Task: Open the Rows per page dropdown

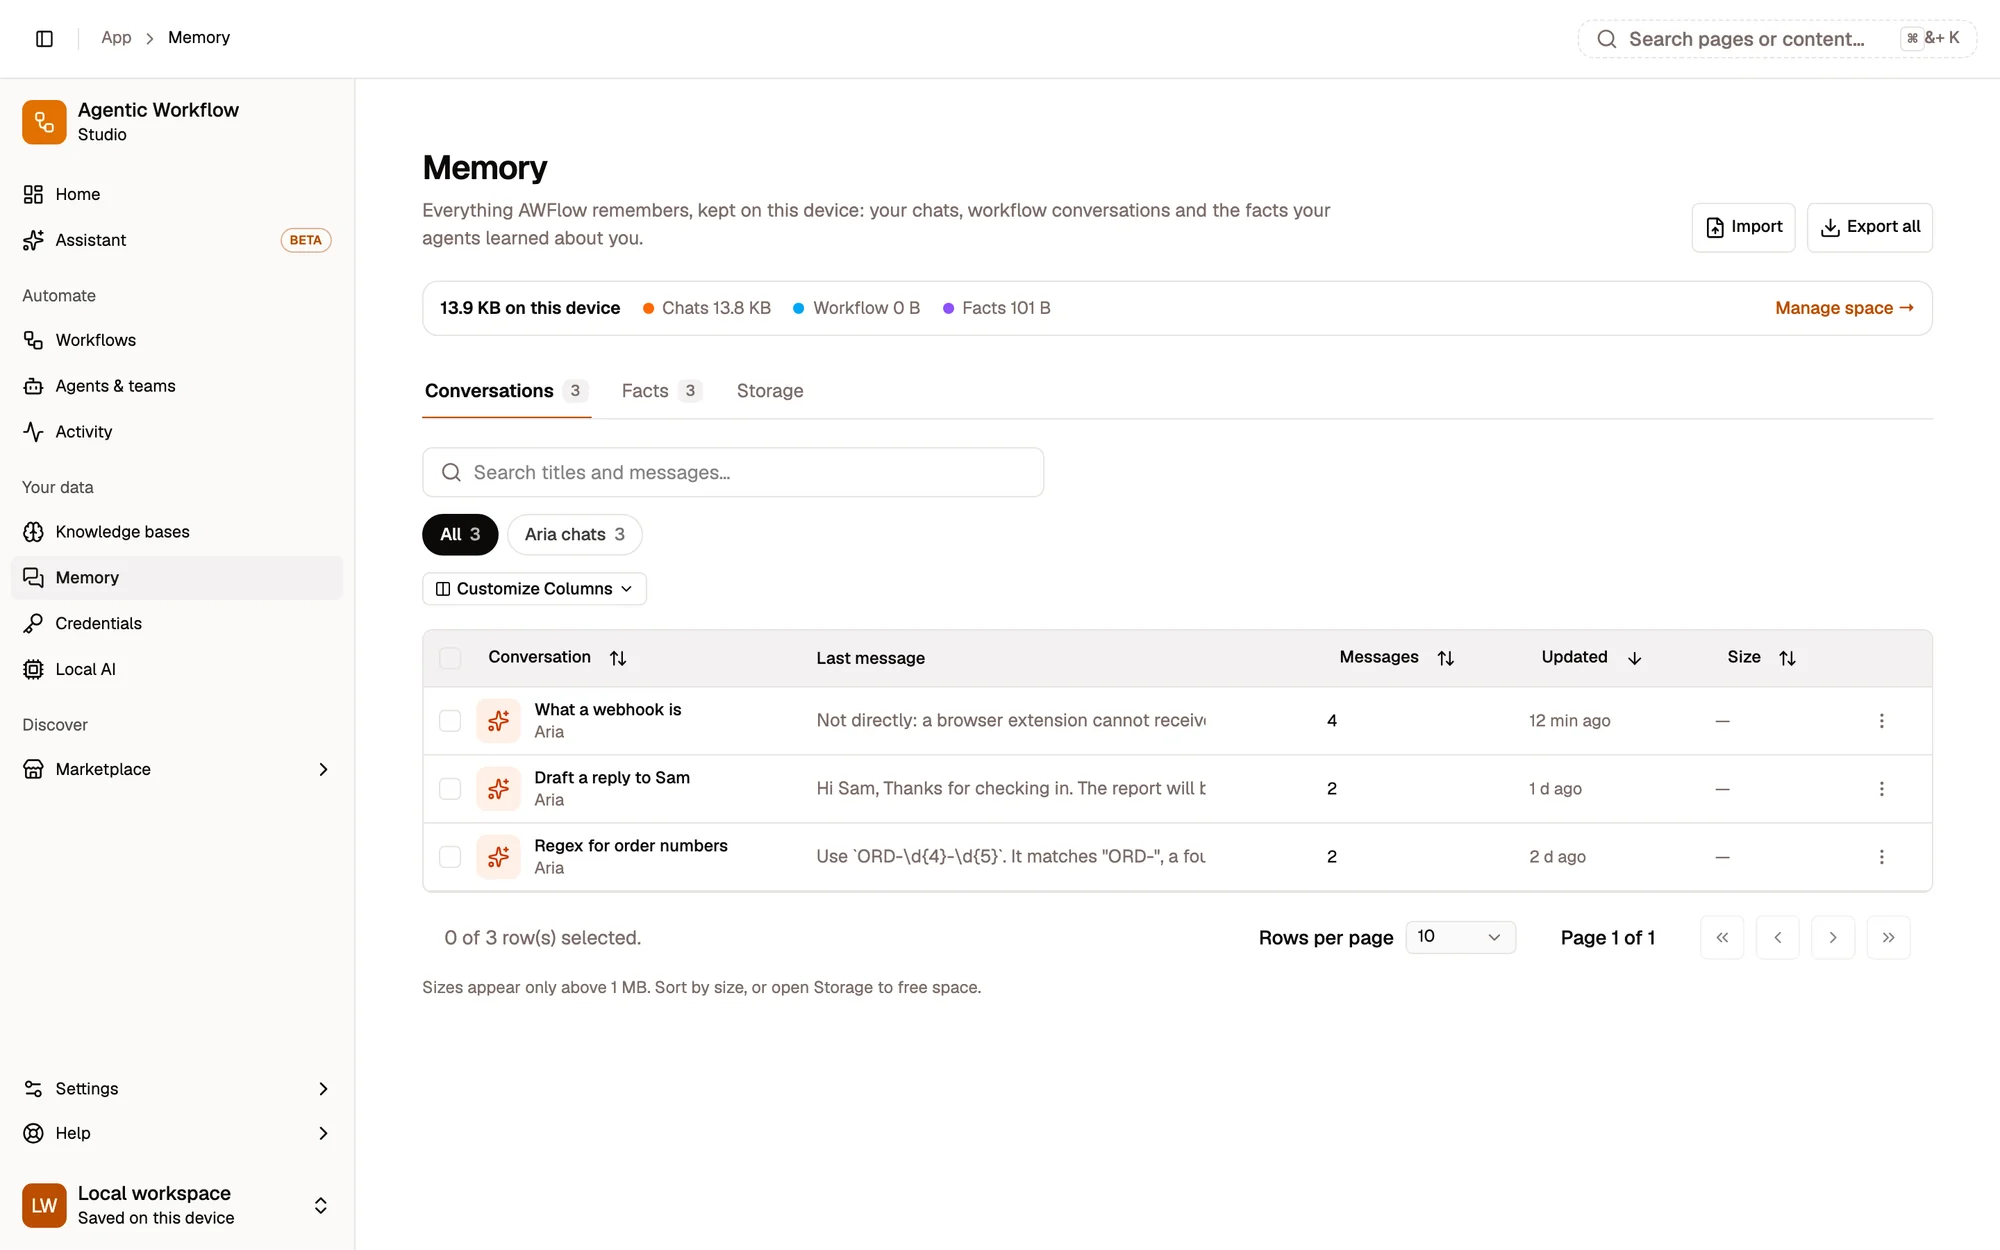Action: [x=1460, y=937]
